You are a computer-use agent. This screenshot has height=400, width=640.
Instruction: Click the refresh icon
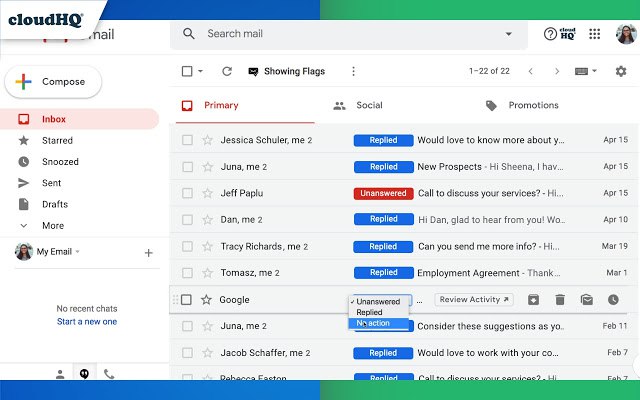click(x=227, y=71)
